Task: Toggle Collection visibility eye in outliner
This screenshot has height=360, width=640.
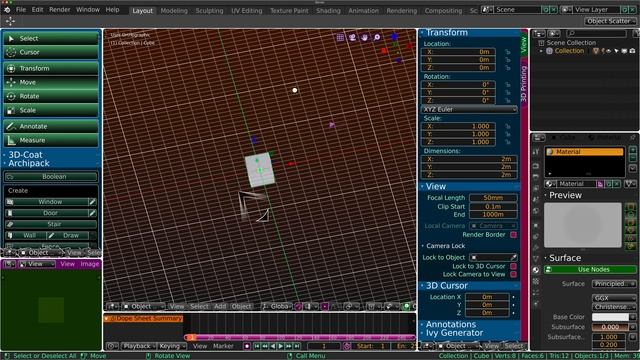Action: tap(609, 51)
